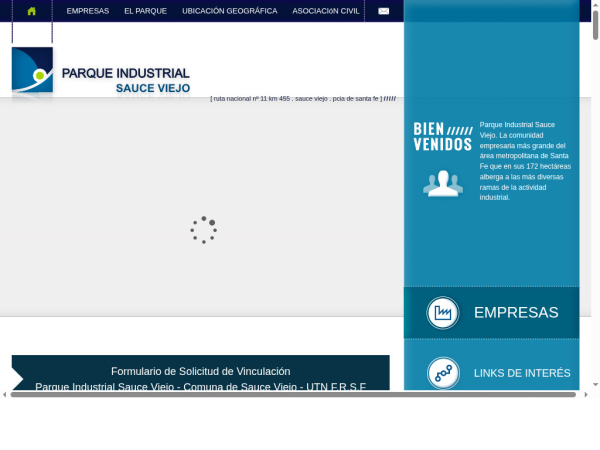Screen dimensions: 600x450
Task: Click the loading spinner in slideshow area
Action: click(x=204, y=230)
